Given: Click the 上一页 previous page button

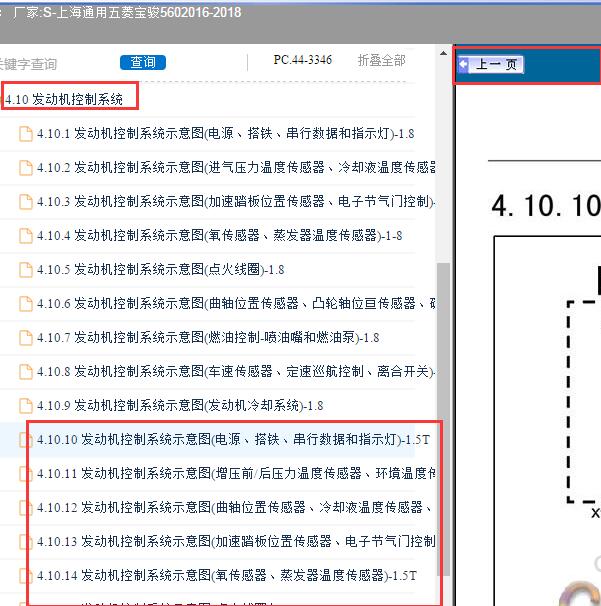Looking at the screenshot, I should coord(490,64).
